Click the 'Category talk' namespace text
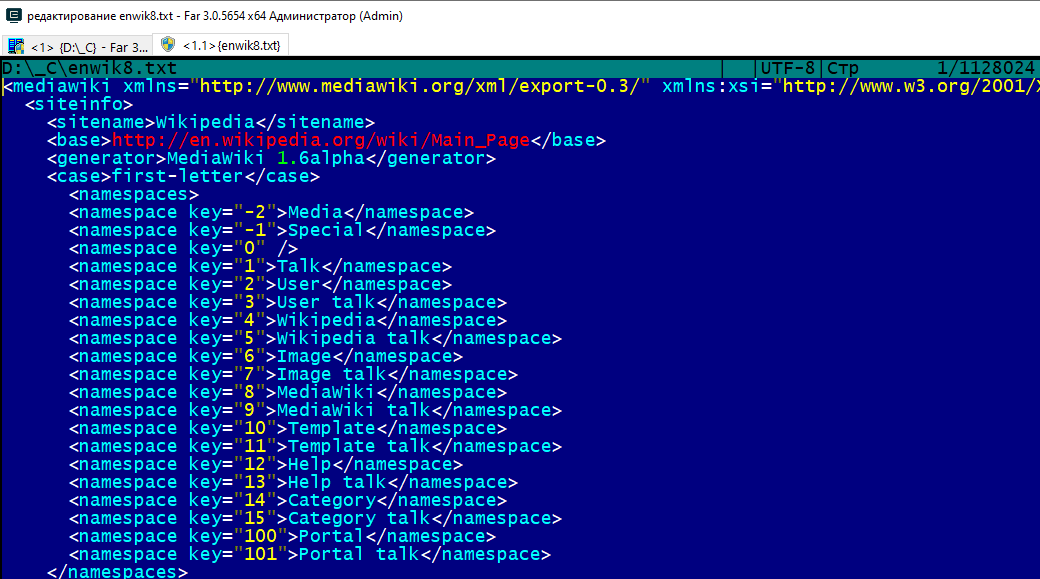 (x=359, y=518)
